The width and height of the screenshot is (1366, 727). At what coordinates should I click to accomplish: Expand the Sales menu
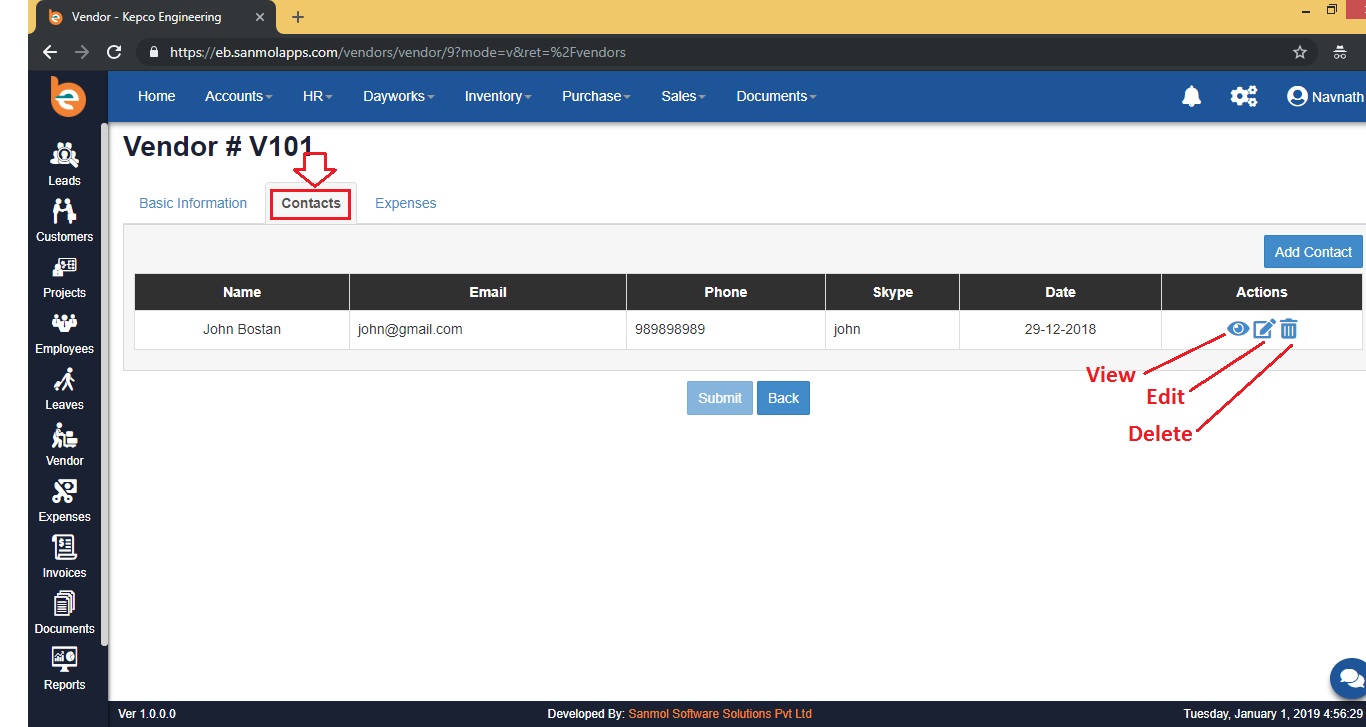683,96
